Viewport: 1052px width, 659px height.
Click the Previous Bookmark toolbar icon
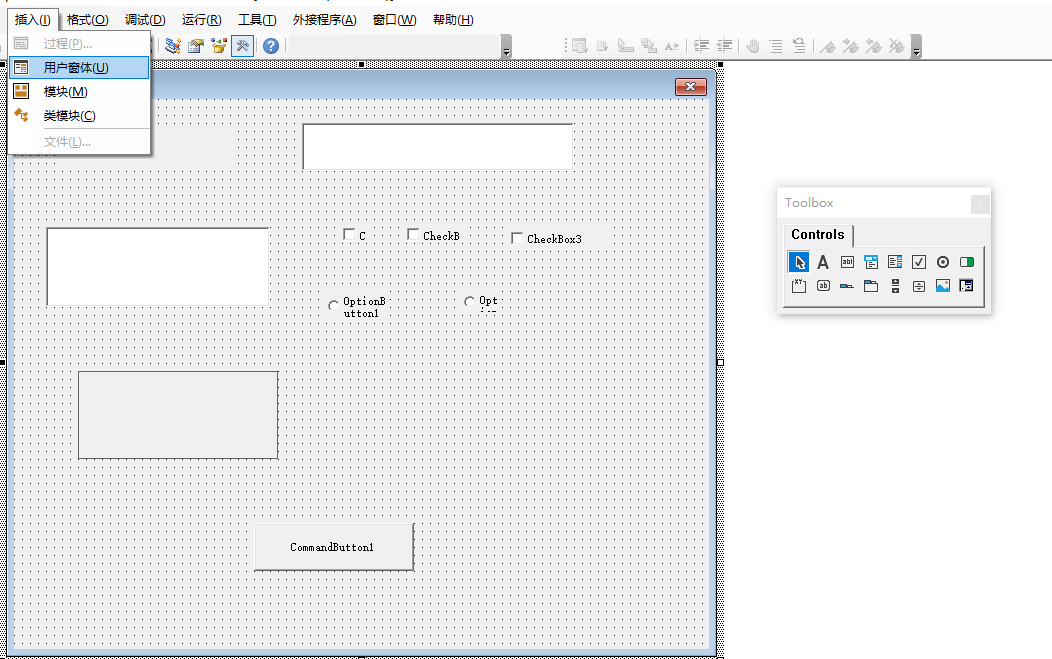(x=874, y=46)
